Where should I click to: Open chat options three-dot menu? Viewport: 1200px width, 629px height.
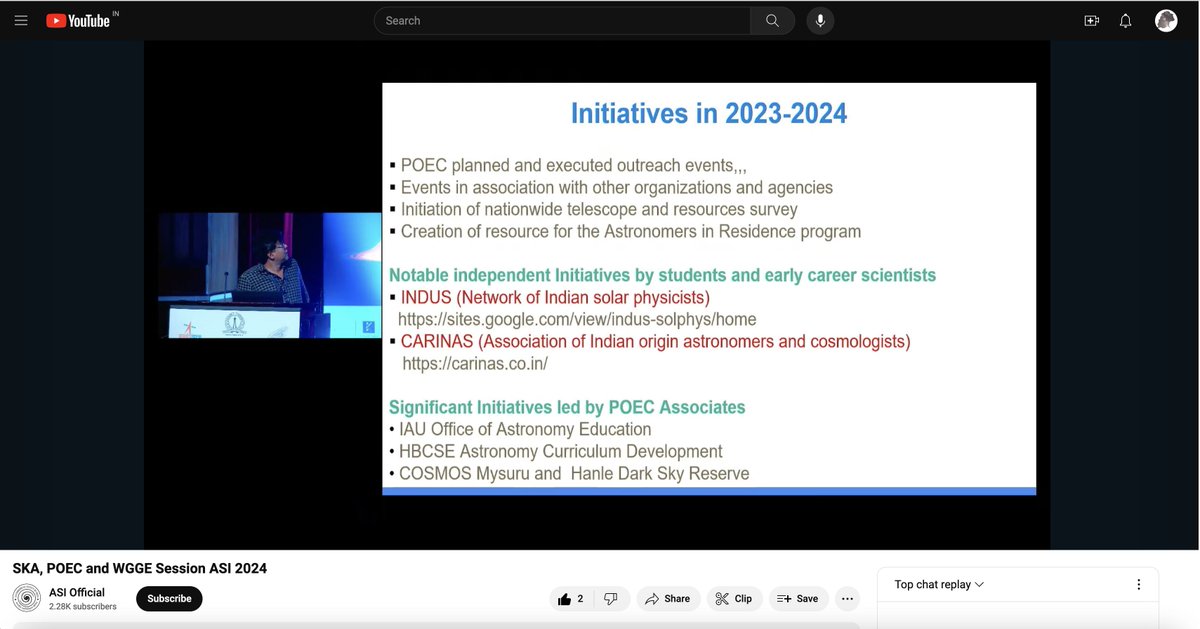click(1138, 585)
